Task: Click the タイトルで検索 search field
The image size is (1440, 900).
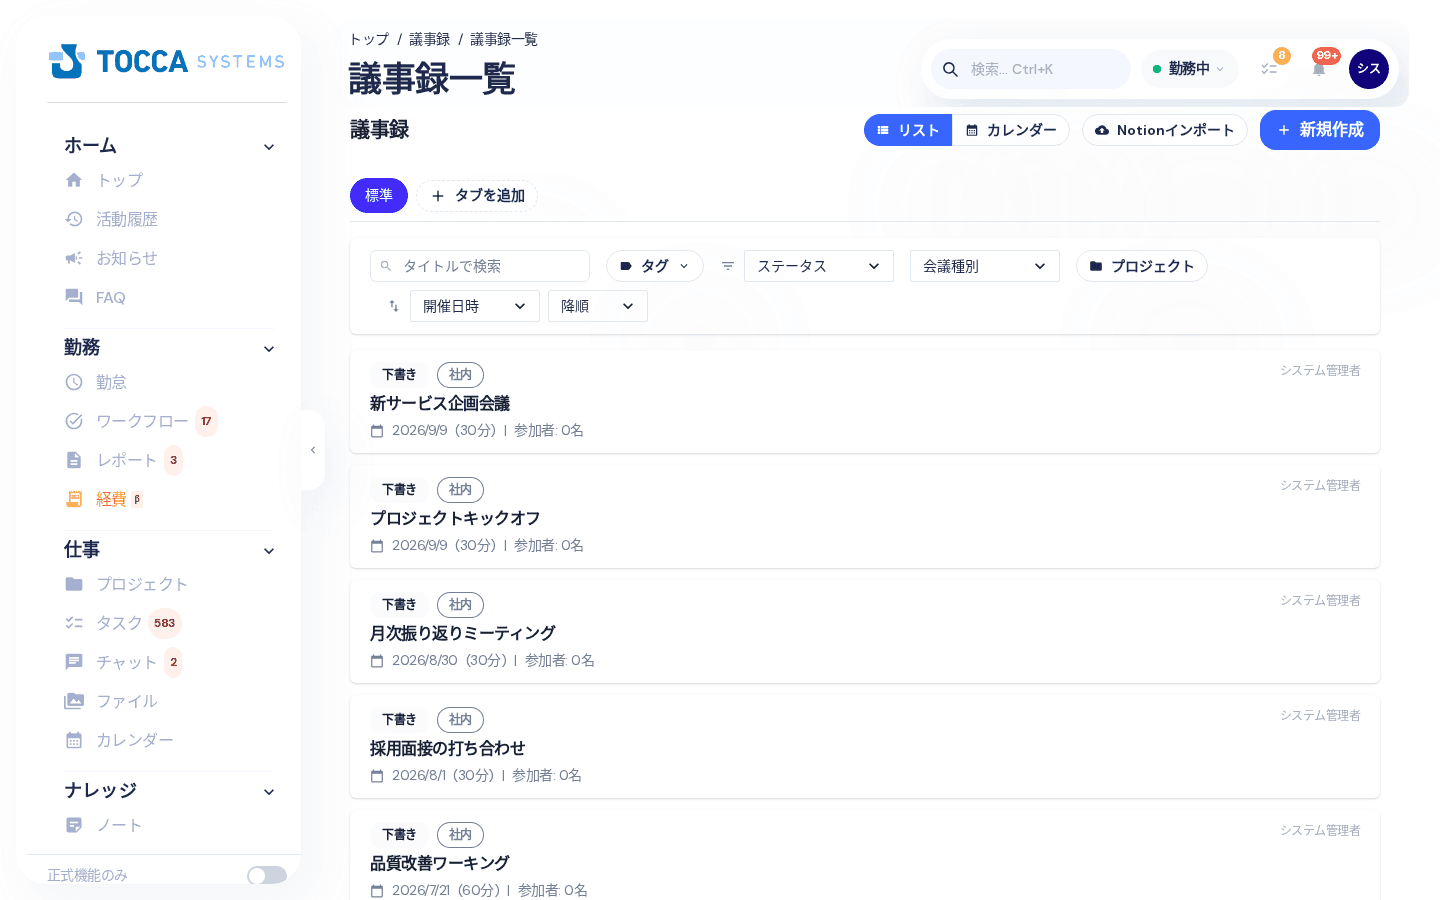Action: 480,266
